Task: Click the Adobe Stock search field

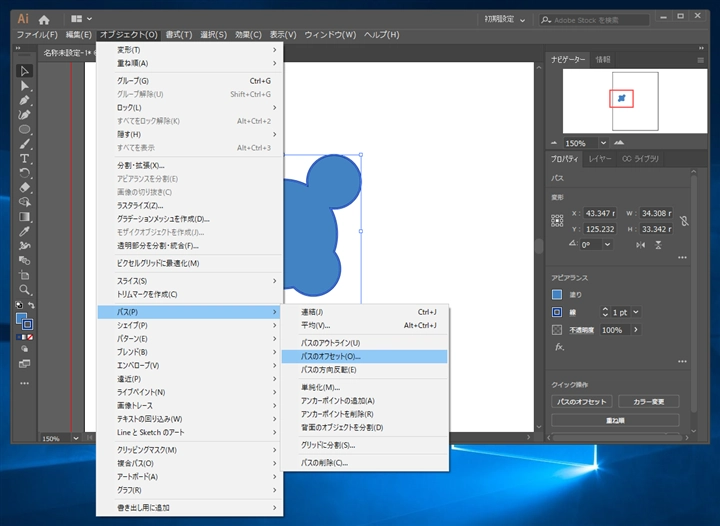Action: [x=595, y=20]
